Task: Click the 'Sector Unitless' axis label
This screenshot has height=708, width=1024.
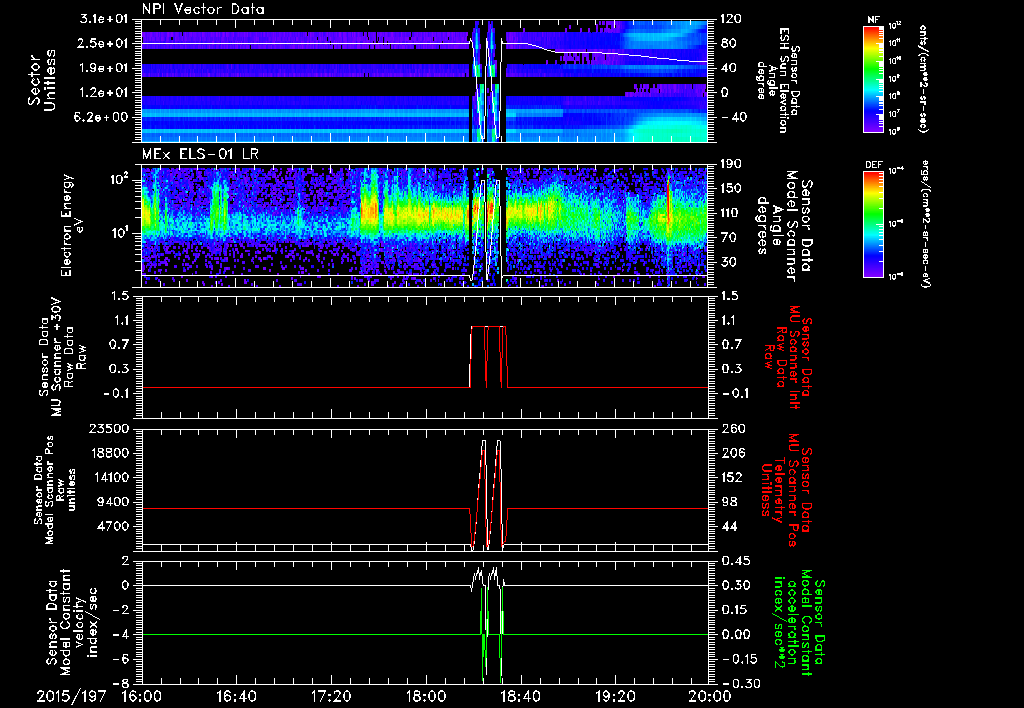Action: (42, 80)
